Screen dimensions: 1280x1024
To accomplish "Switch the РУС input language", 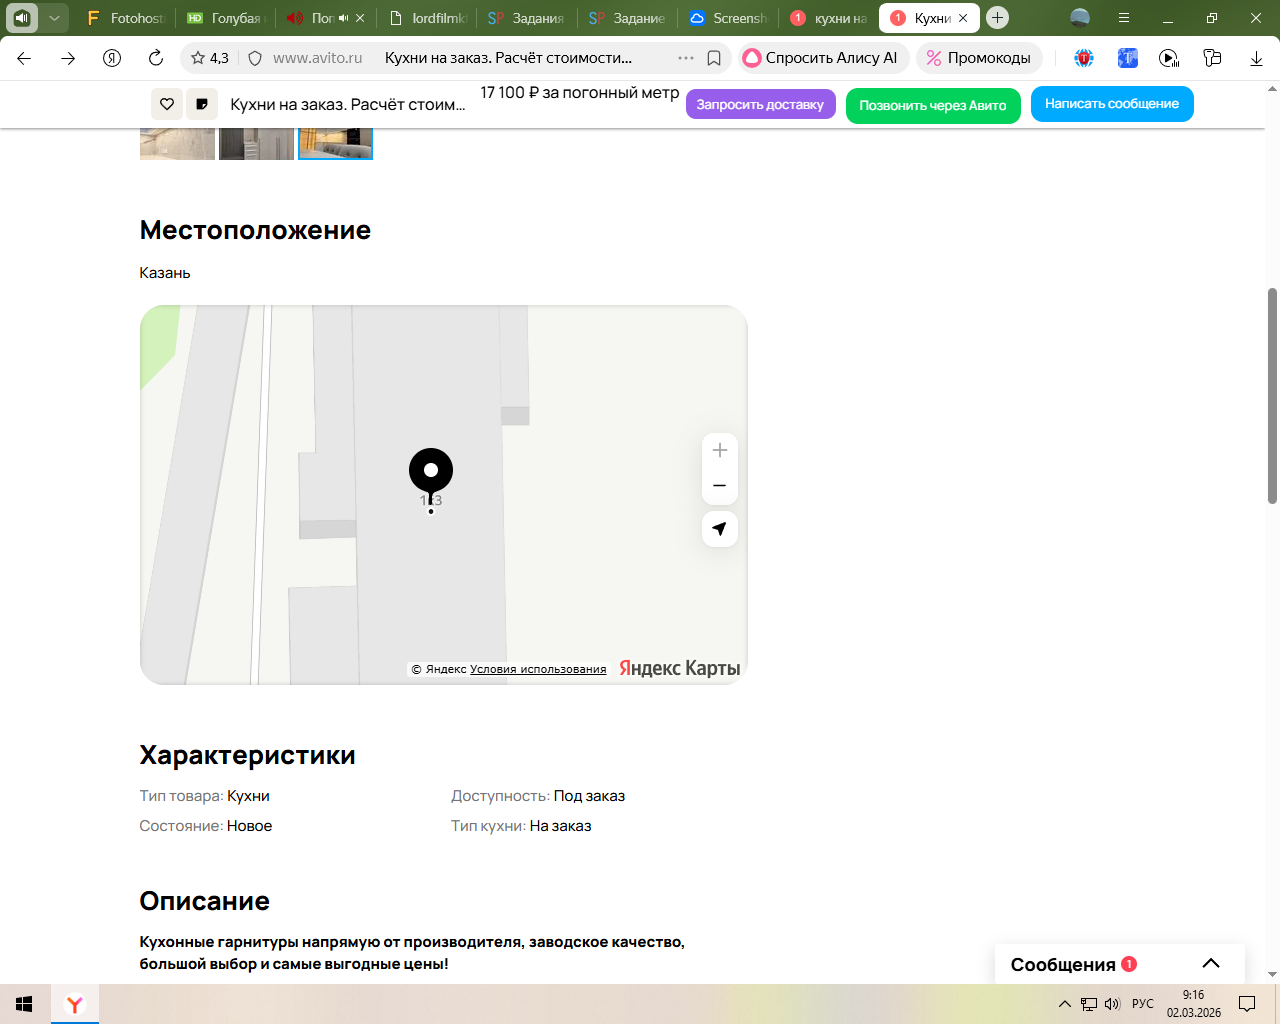I will pos(1143,1004).
